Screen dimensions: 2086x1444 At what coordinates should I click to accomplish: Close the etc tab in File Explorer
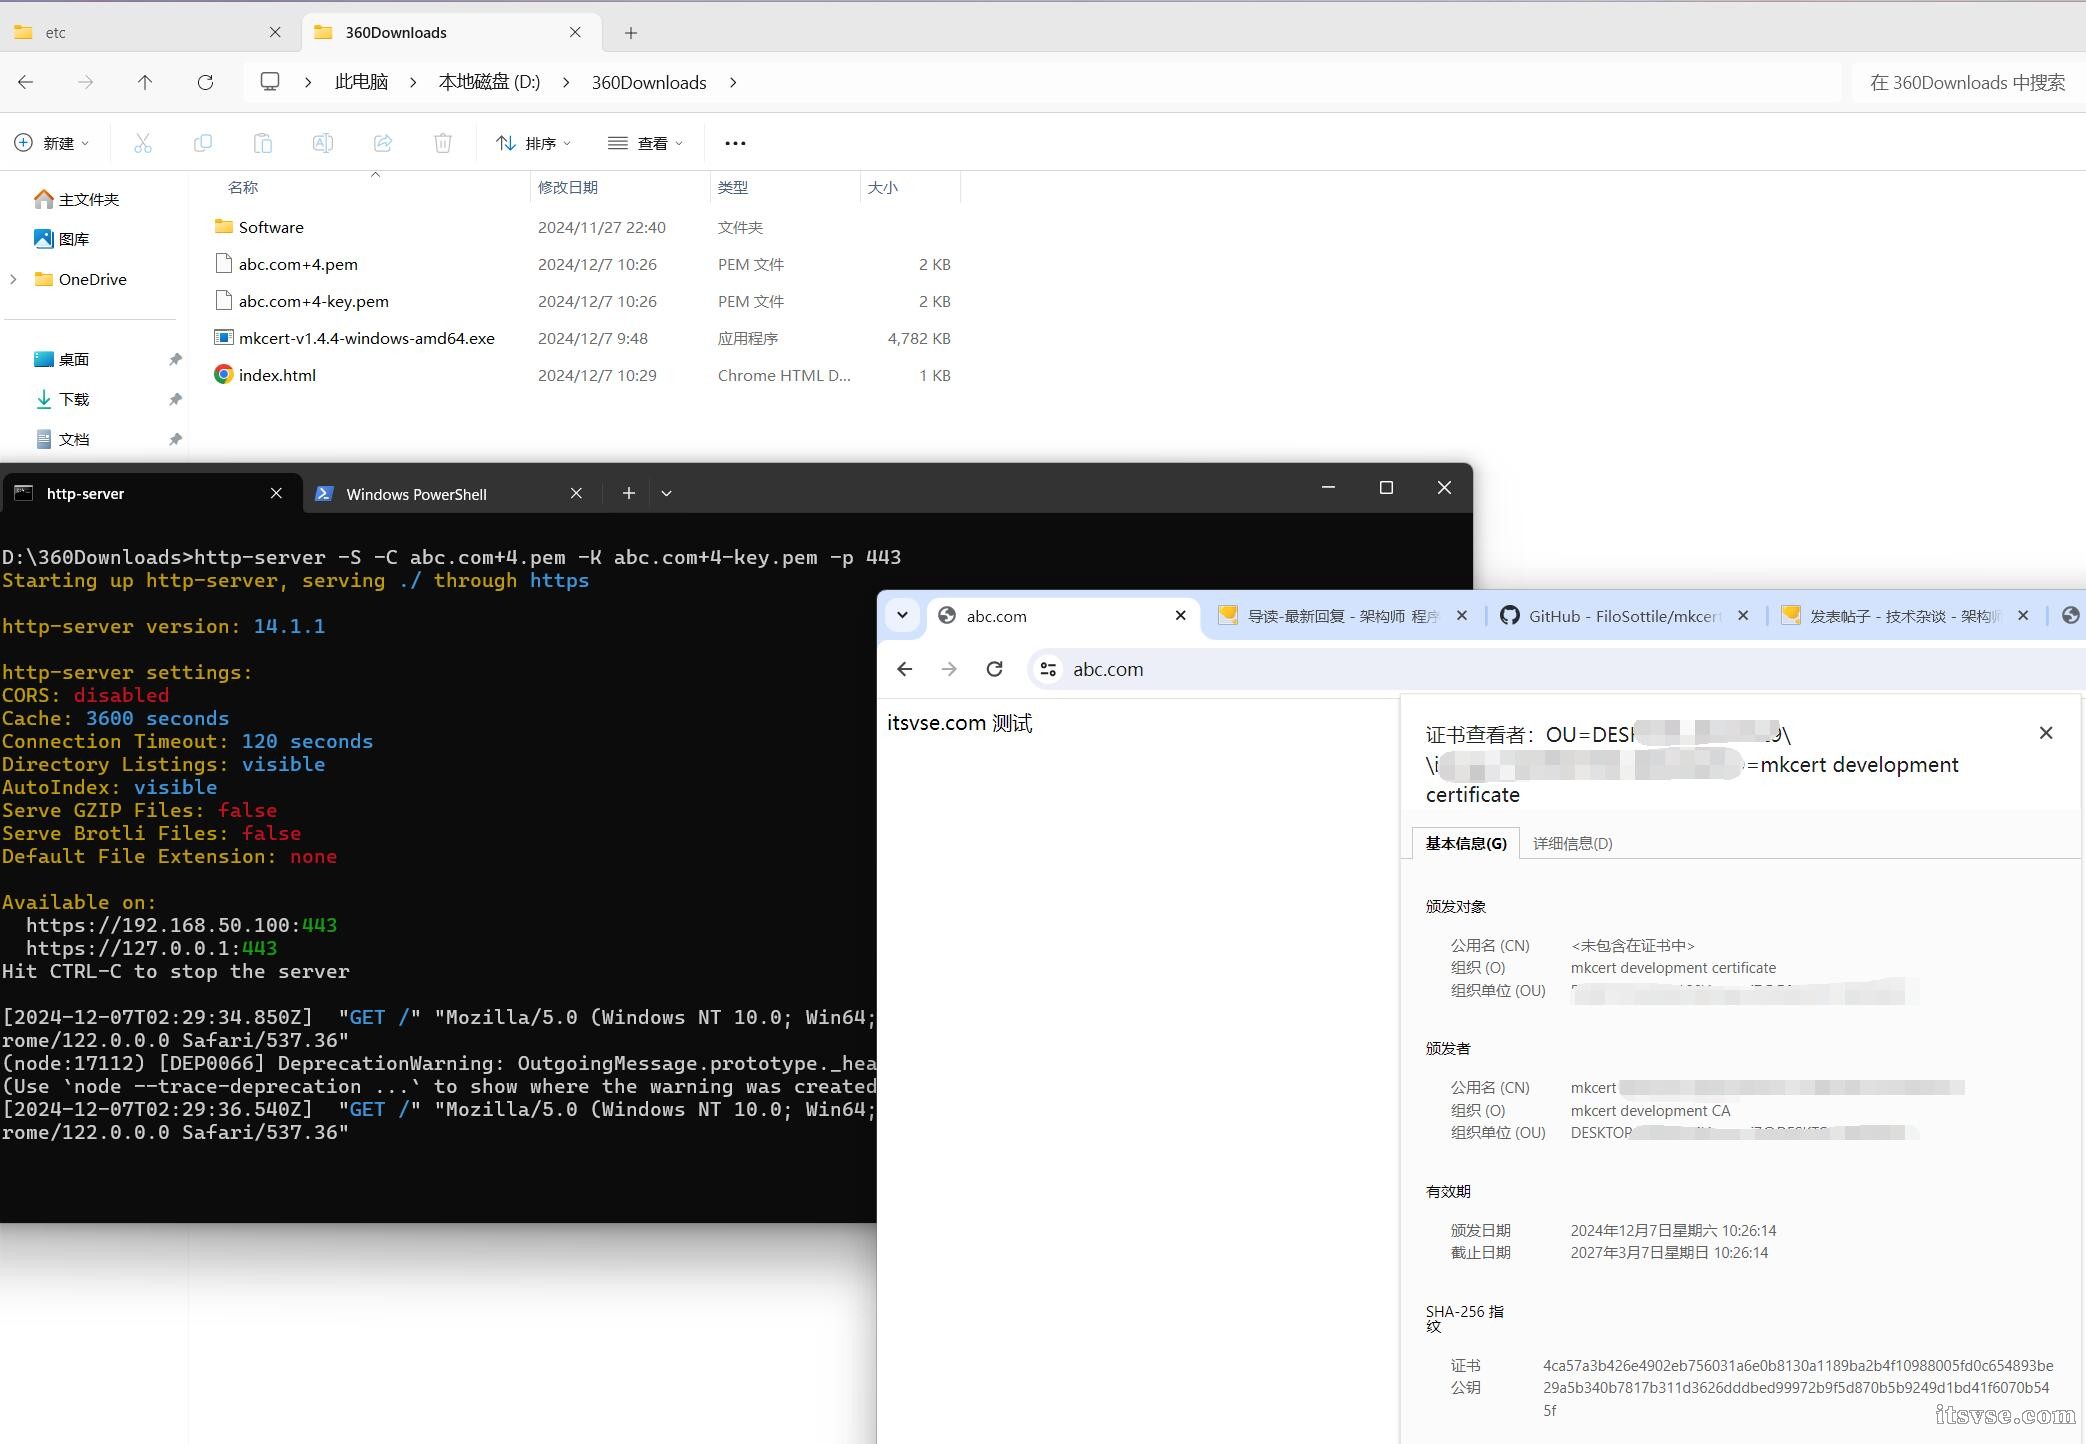coord(275,32)
